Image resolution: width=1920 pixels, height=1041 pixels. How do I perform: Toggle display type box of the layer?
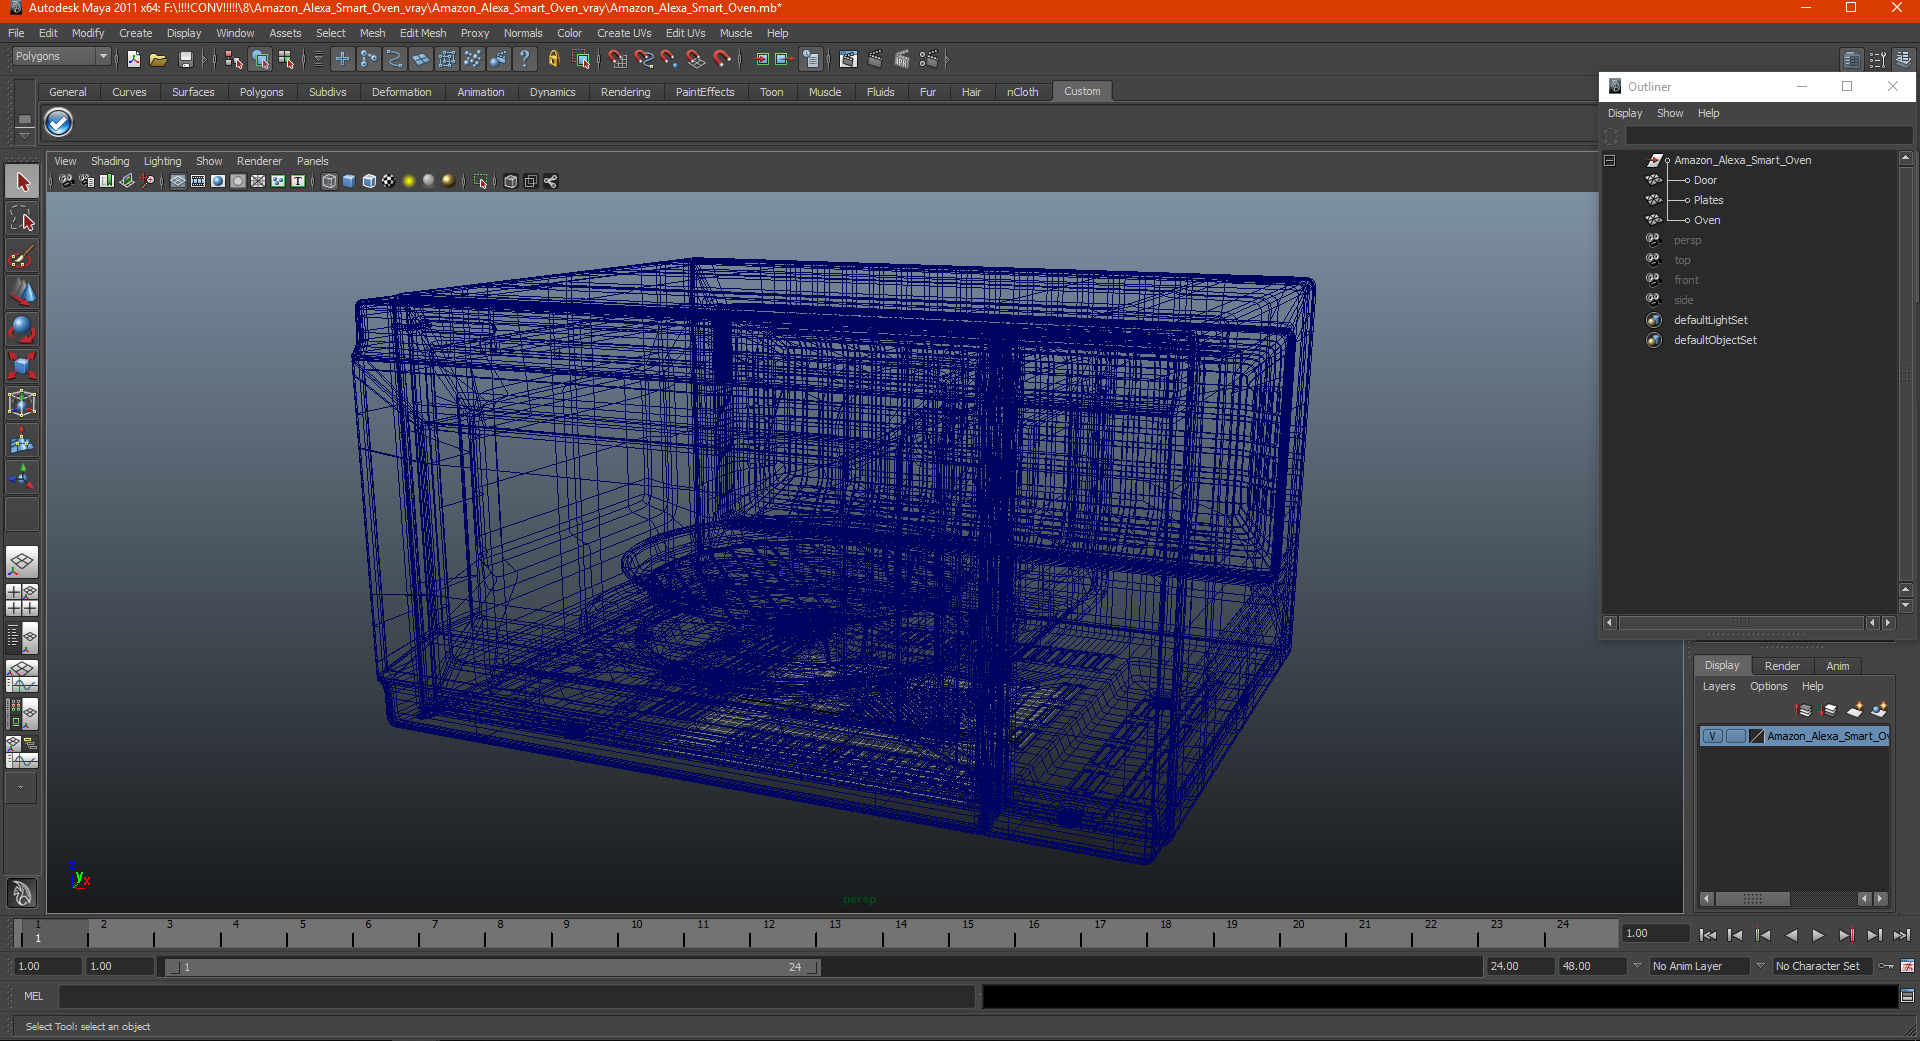(x=1736, y=736)
